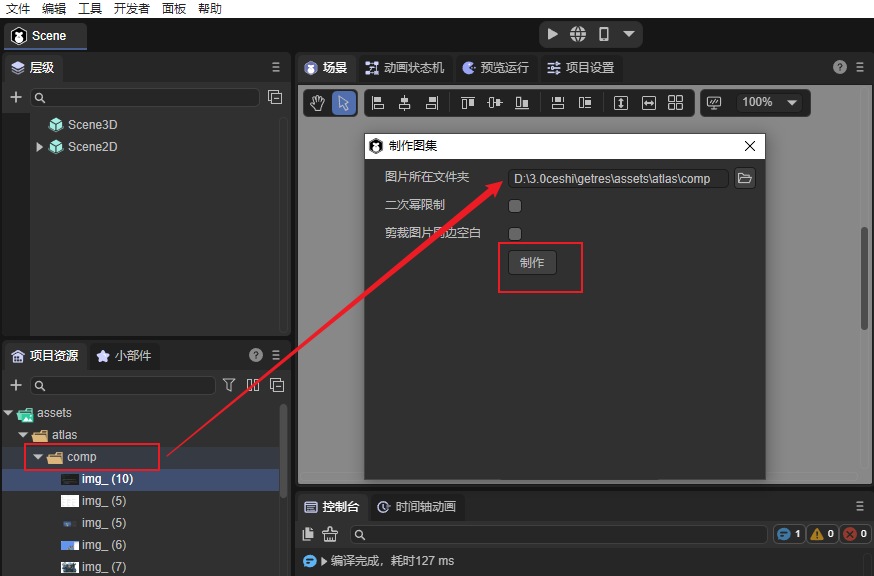Clear the console with trash icon
The height and width of the screenshot is (576, 874).
[x=330, y=534]
